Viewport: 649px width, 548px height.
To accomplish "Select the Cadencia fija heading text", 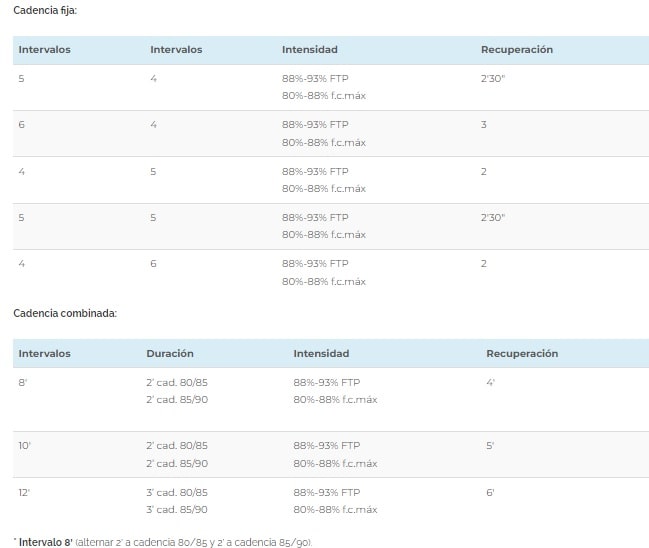I will tap(45, 10).
